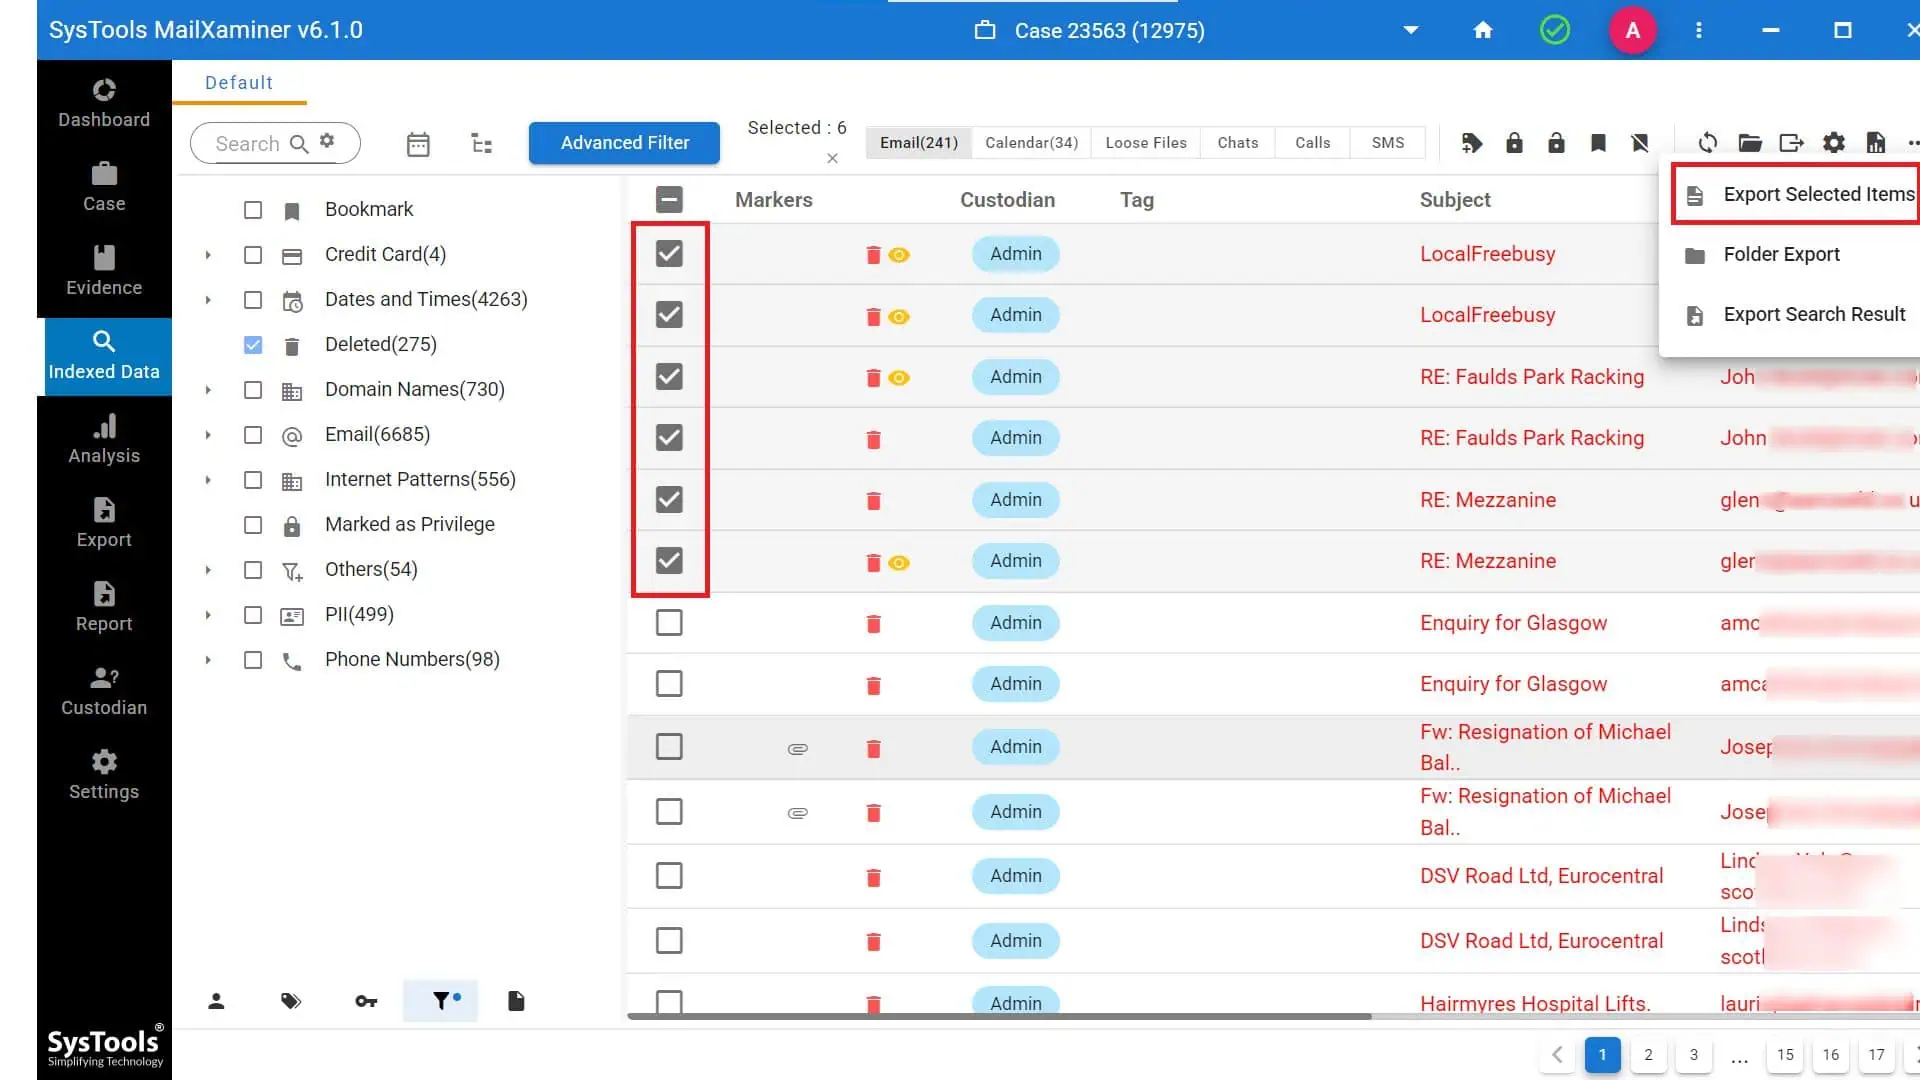1920x1080 pixels.
Task: Open the case selector dropdown arrow
Action: tap(1411, 30)
